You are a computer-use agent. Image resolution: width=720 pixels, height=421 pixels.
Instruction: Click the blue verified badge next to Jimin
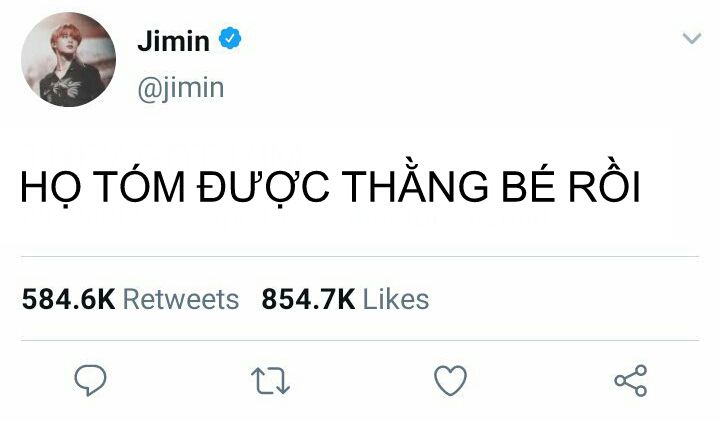tap(230, 39)
